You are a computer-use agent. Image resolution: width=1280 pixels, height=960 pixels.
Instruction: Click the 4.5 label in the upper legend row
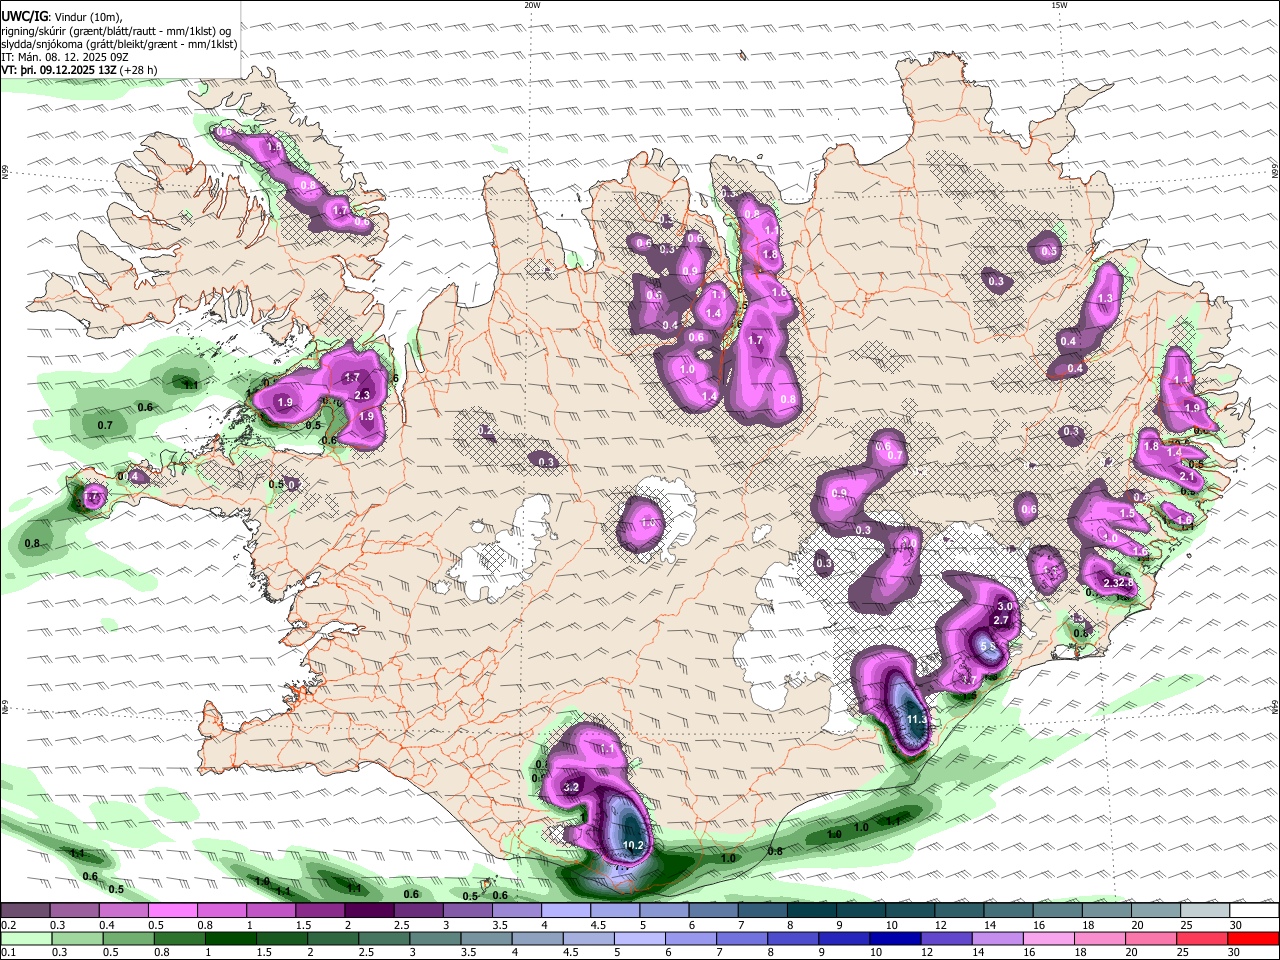pos(598,925)
